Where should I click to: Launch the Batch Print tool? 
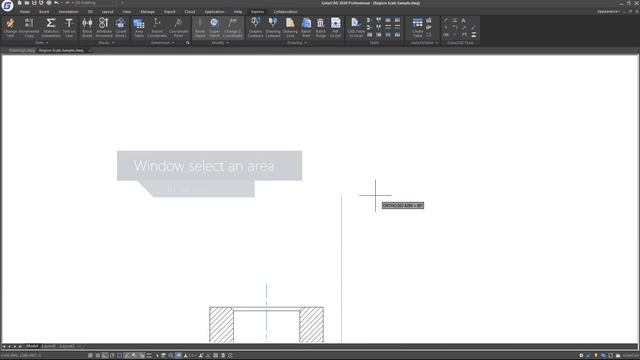click(x=306, y=28)
